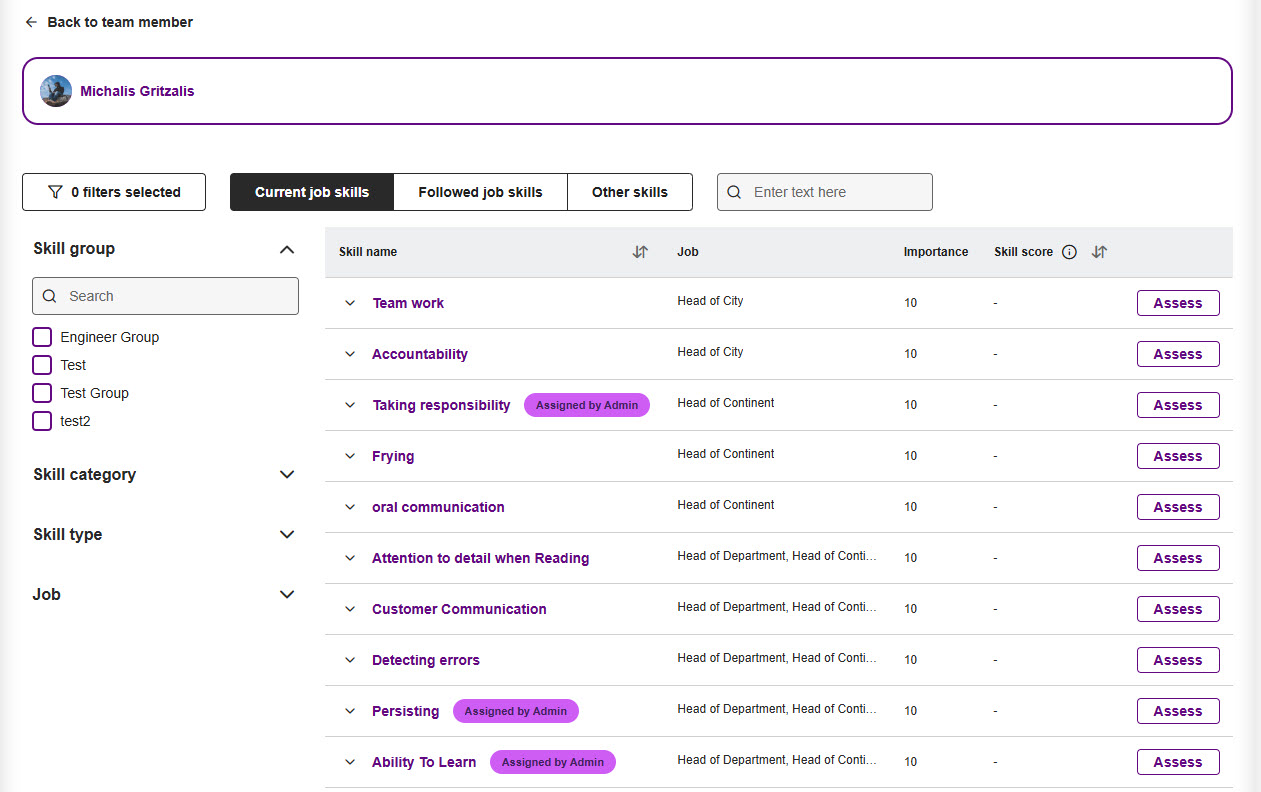Tick the Test Group checkbox

42,393
